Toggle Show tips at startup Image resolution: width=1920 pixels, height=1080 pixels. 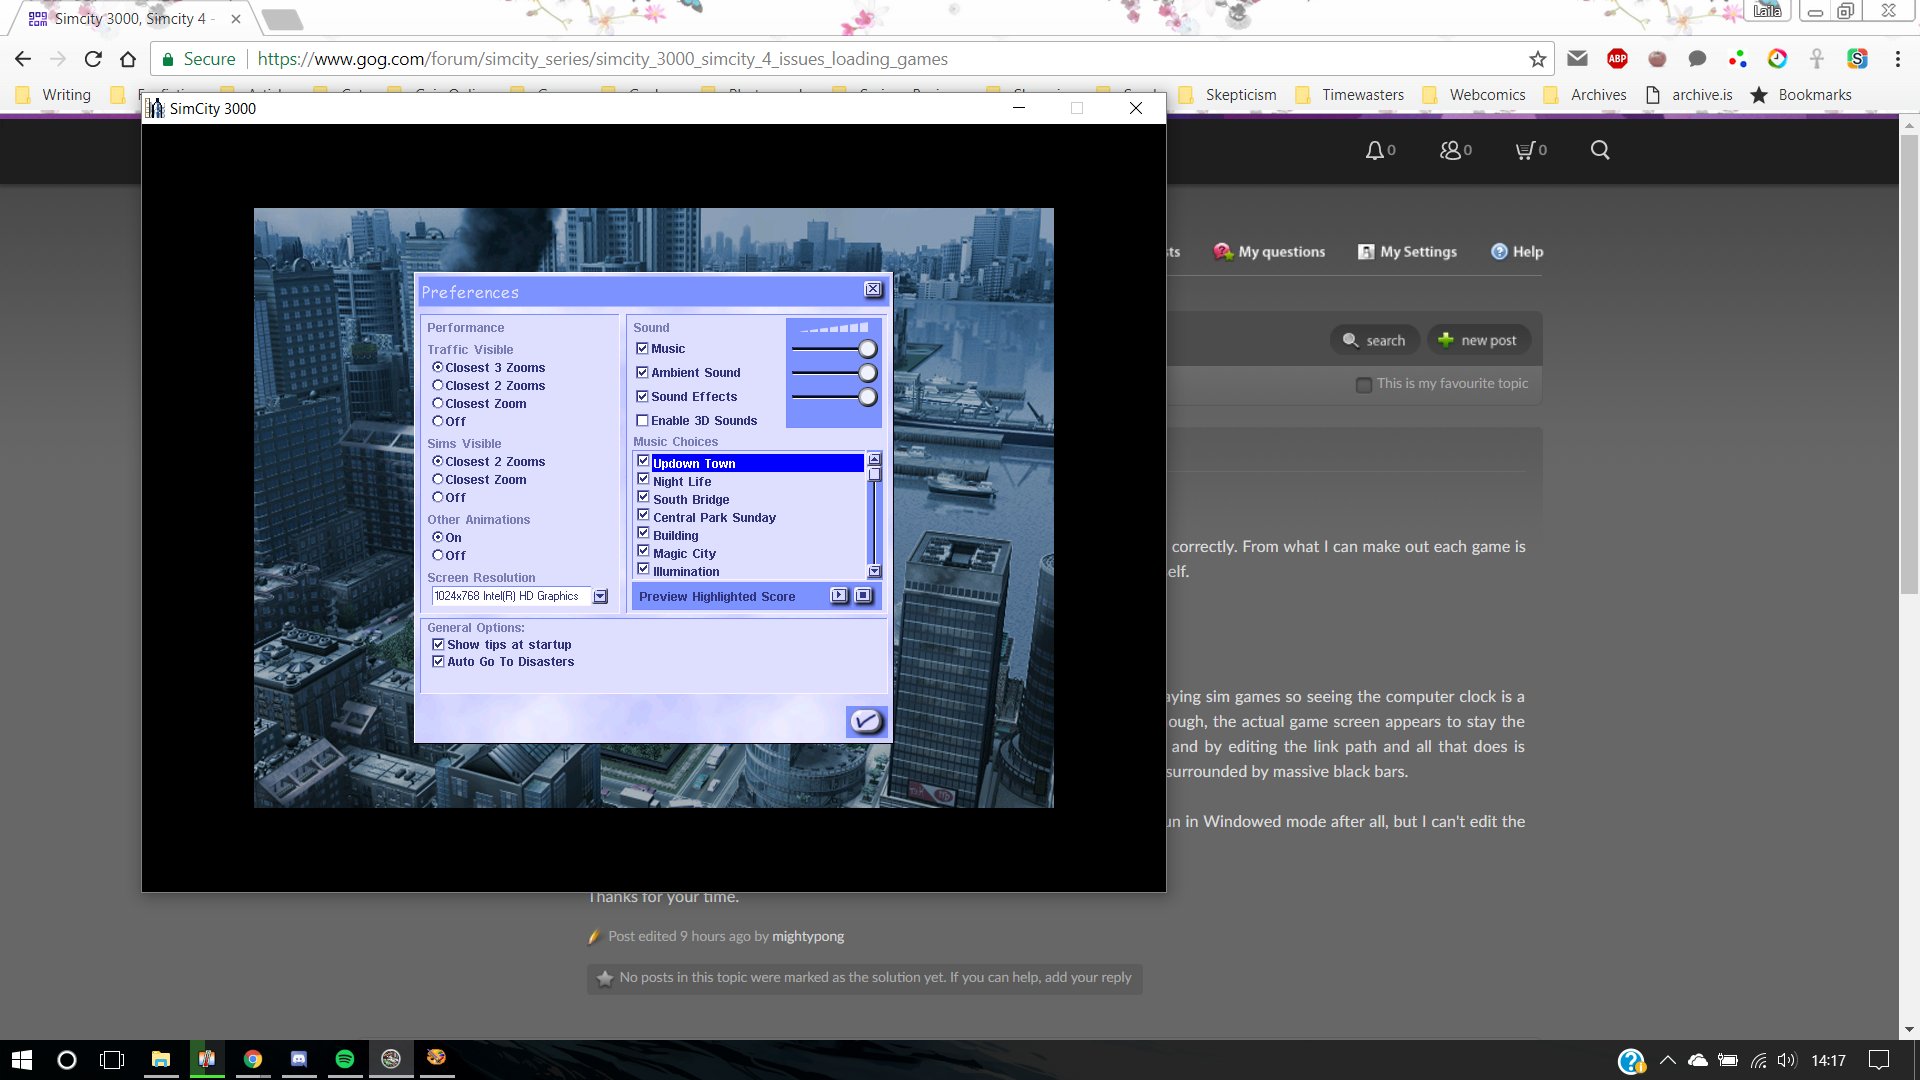click(438, 645)
